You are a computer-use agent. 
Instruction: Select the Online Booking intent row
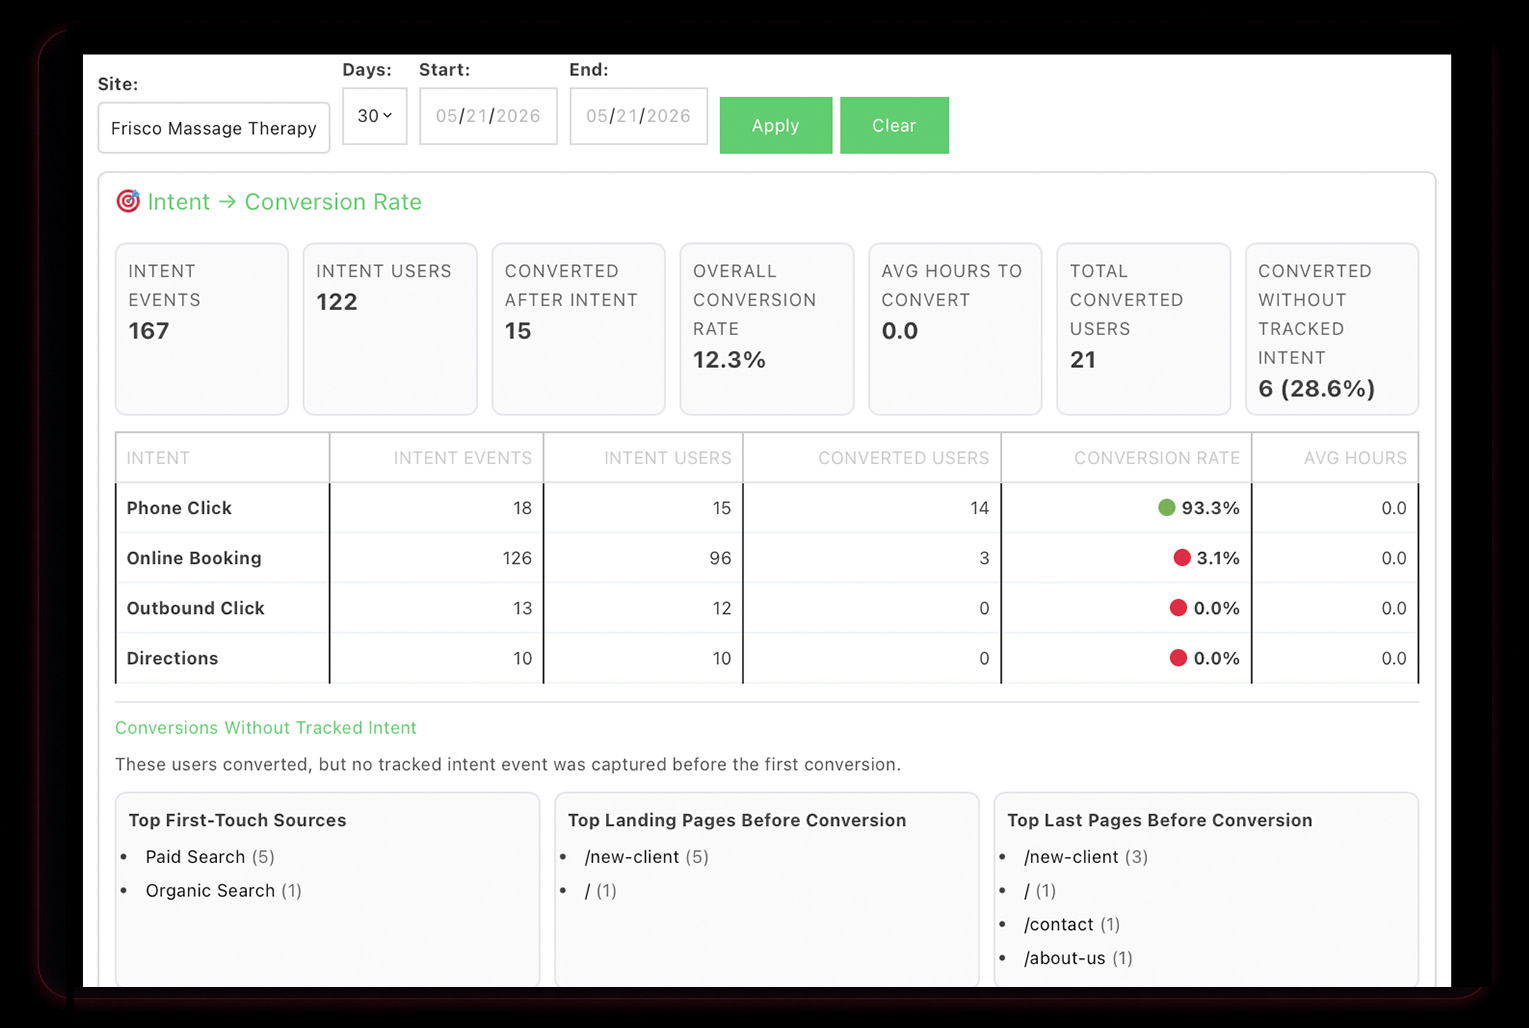click(x=767, y=558)
